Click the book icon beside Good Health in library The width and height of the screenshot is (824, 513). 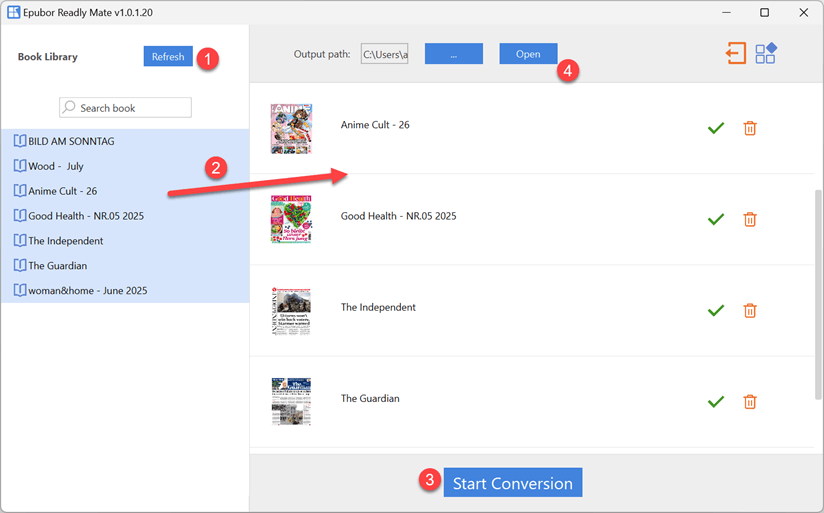(20, 216)
